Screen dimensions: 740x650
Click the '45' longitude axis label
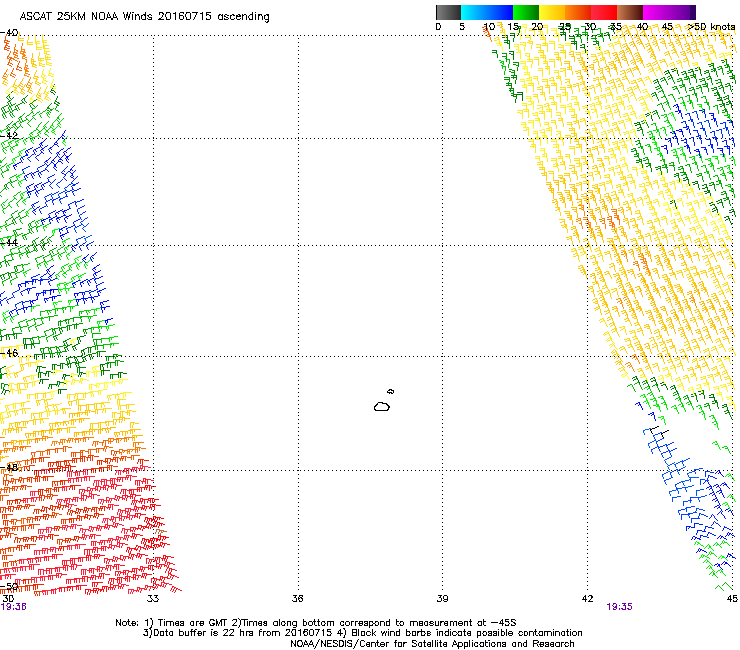click(x=732, y=599)
